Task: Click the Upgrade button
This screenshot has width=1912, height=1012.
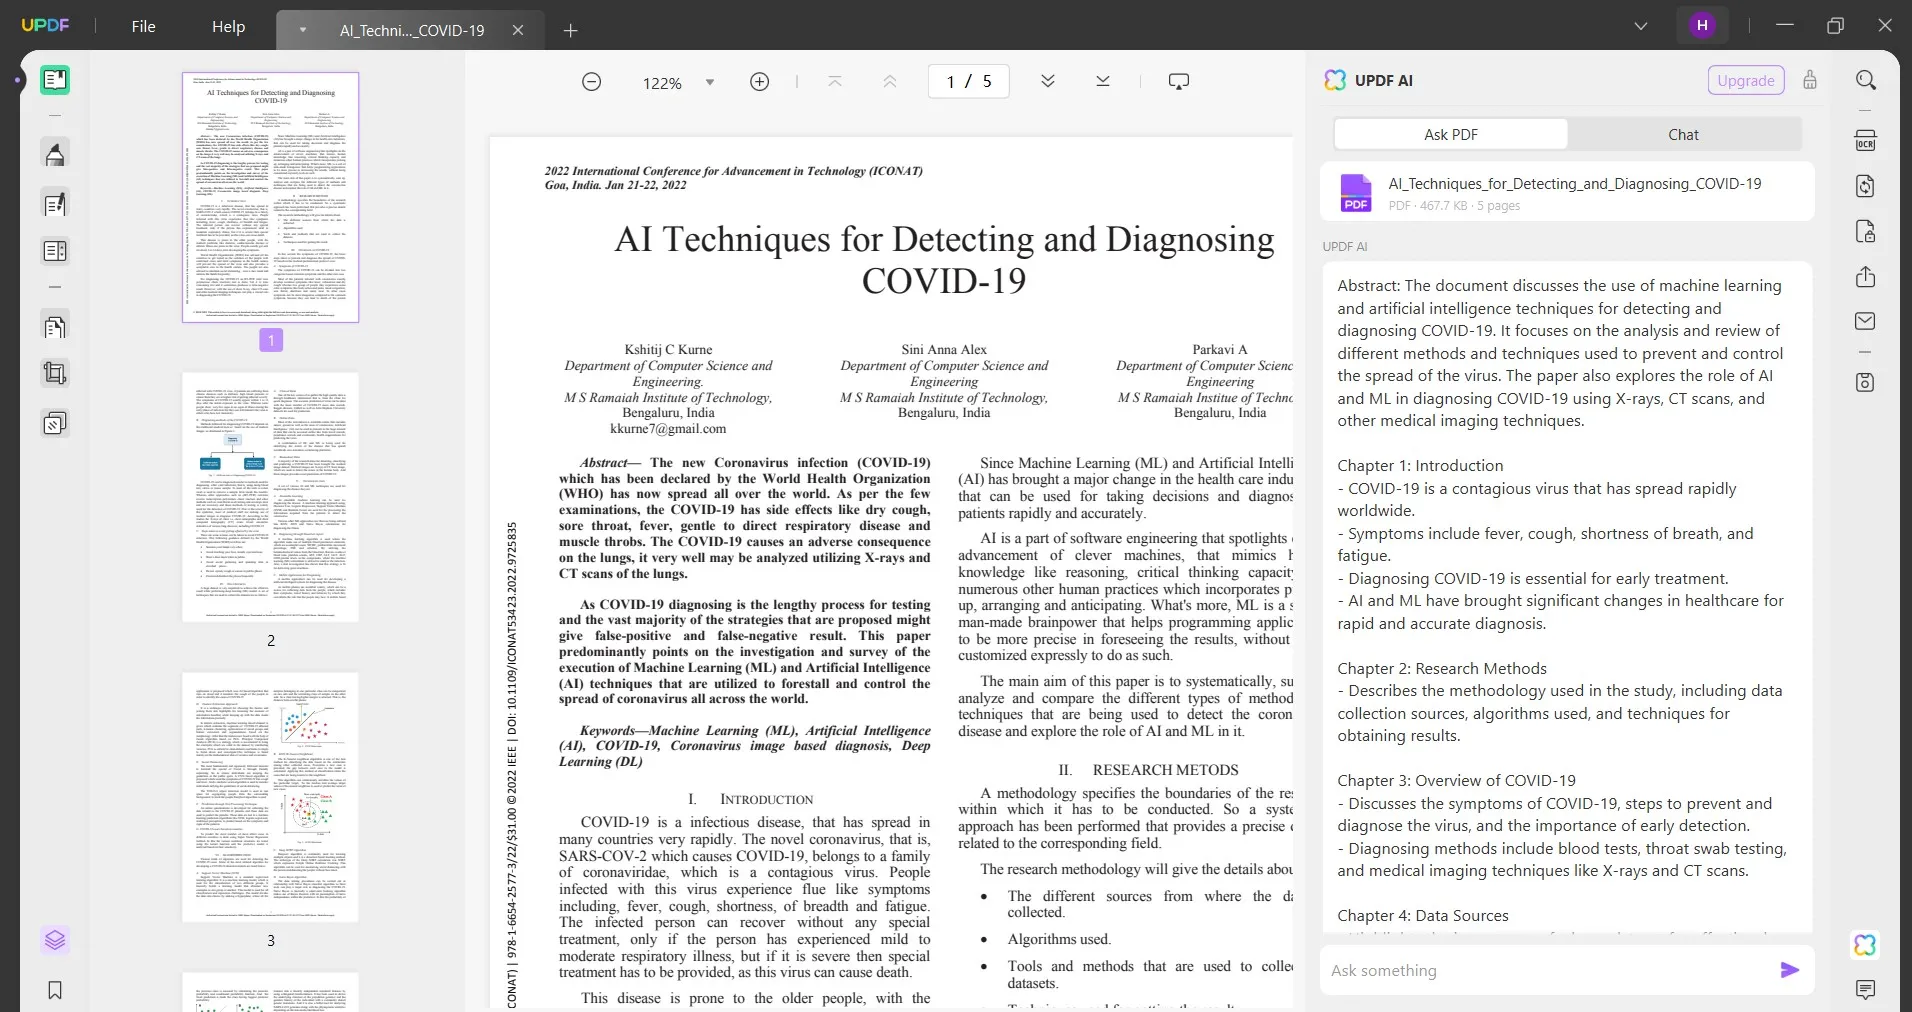Action: pyautogui.click(x=1746, y=80)
